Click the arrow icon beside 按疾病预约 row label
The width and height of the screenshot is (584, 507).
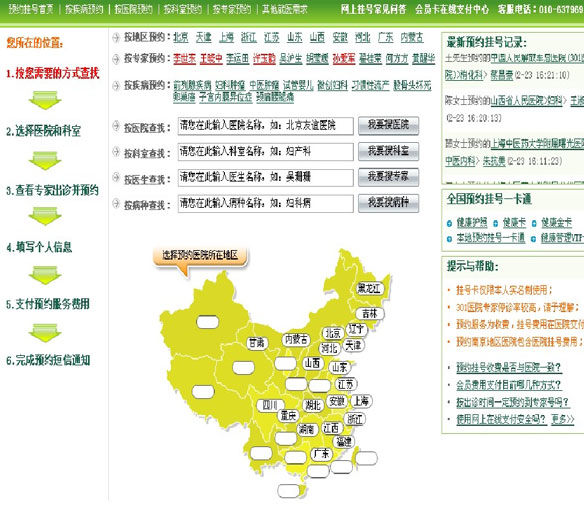point(116,86)
